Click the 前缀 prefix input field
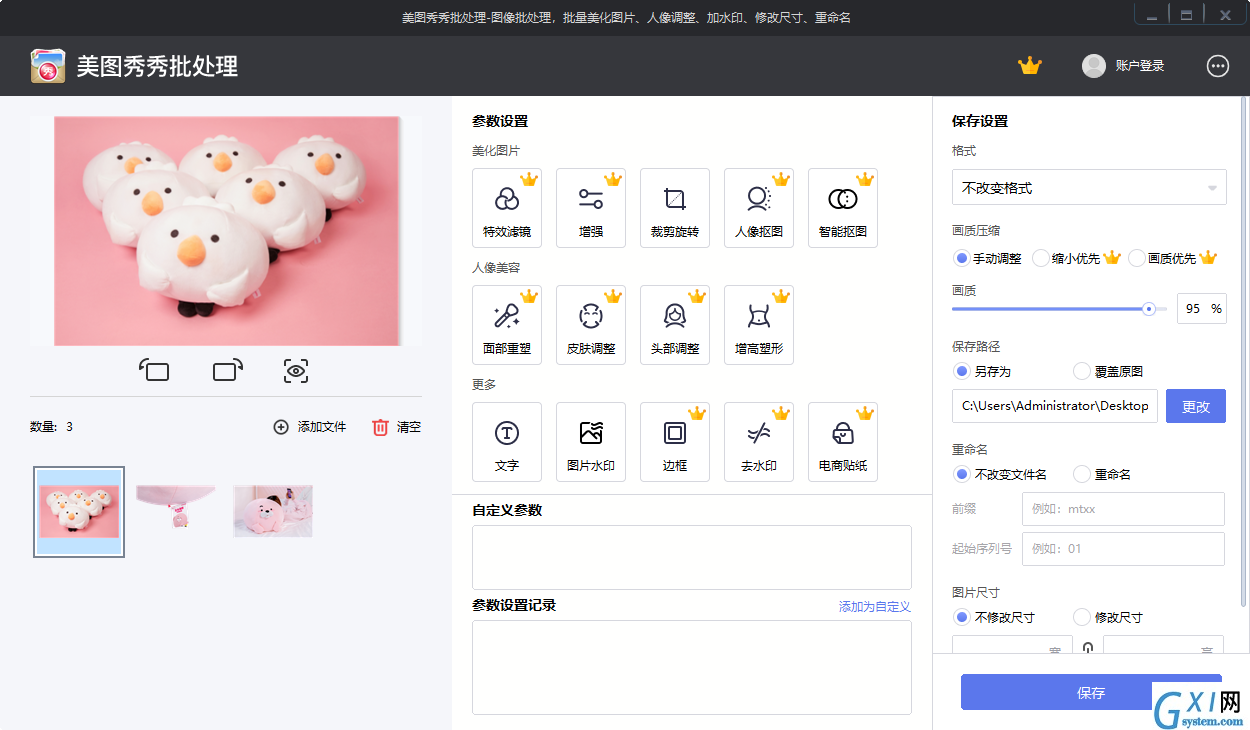This screenshot has height=730, width=1250. coord(1123,509)
